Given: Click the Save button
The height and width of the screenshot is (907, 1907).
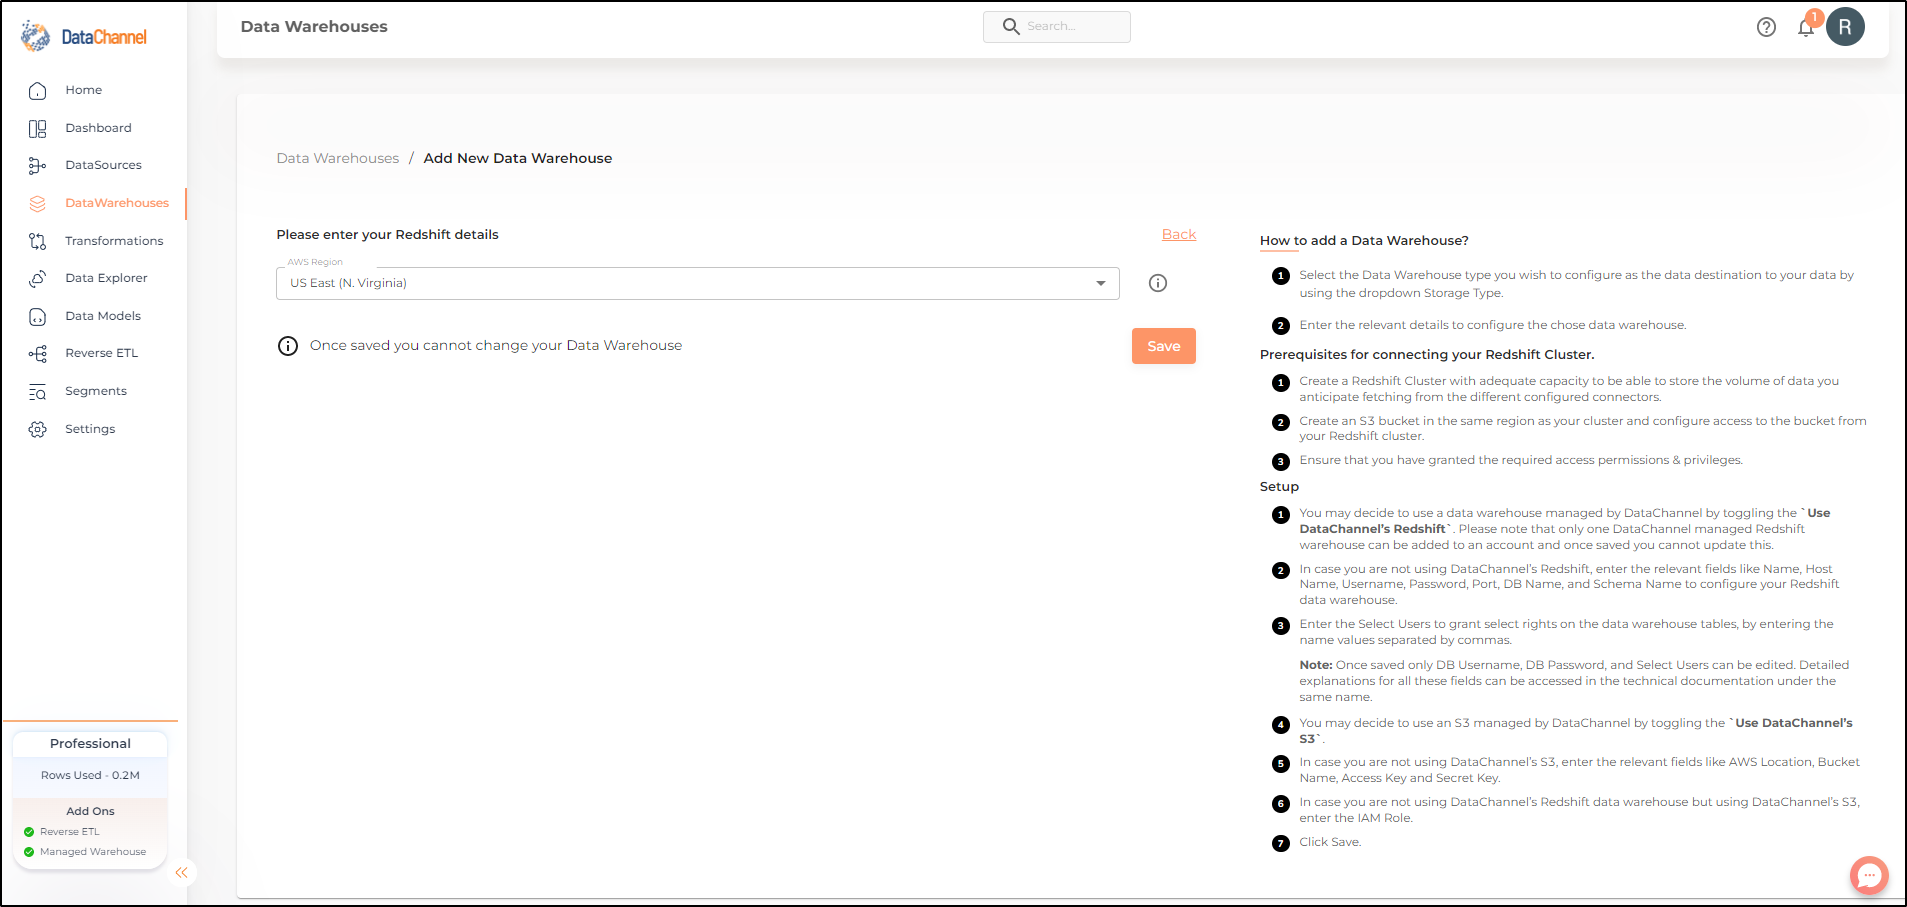Looking at the screenshot, I should (x=1164, y=346).
